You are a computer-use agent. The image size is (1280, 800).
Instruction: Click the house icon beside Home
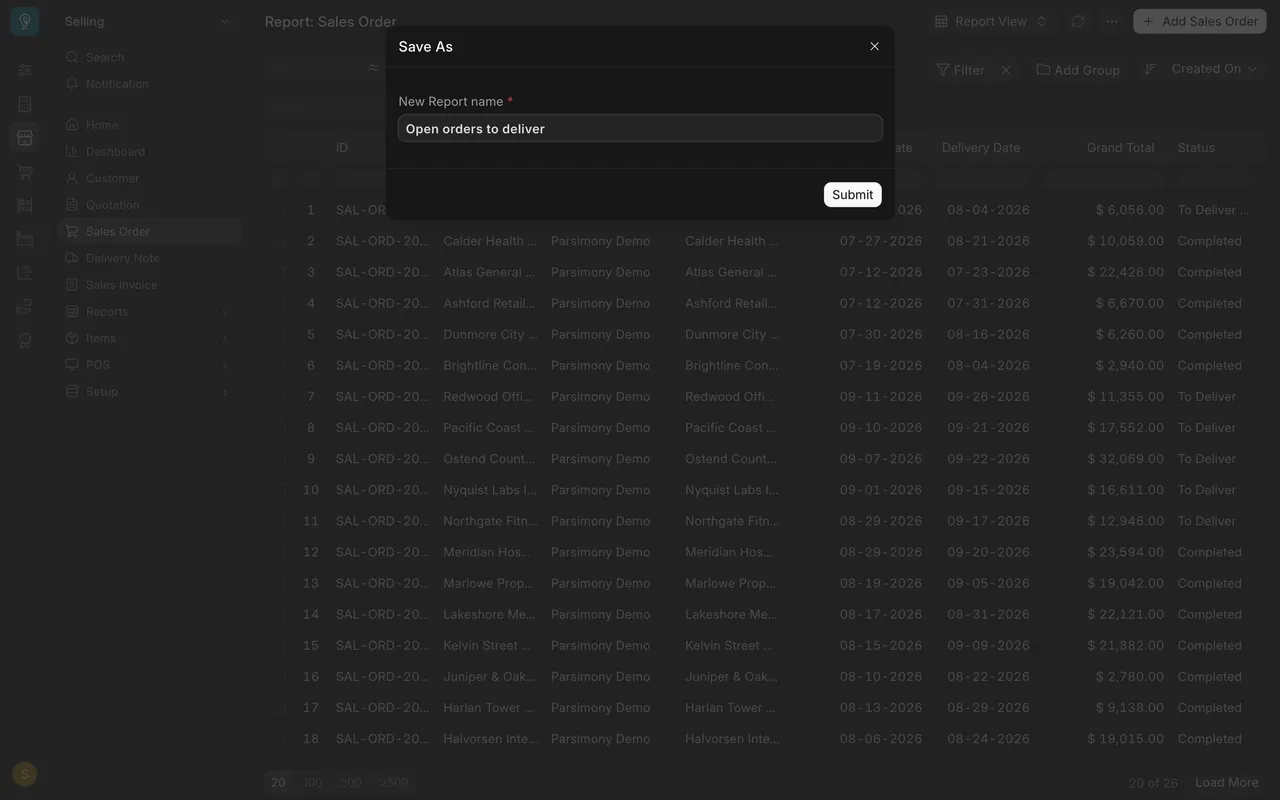72,125
